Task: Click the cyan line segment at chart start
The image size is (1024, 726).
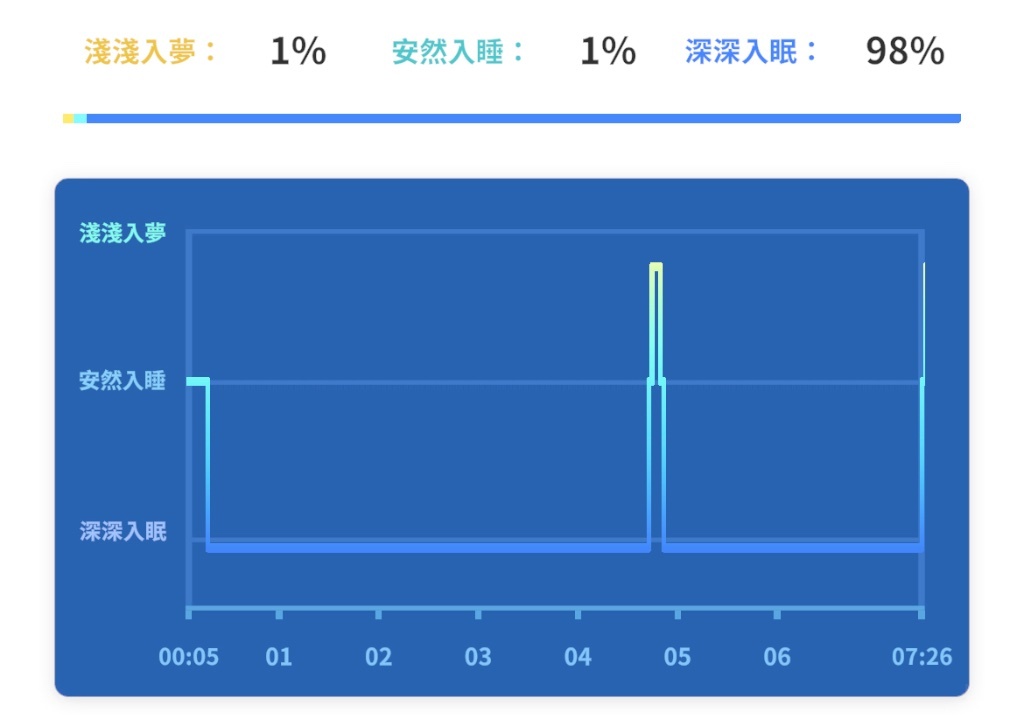Action: pos(198,381)
